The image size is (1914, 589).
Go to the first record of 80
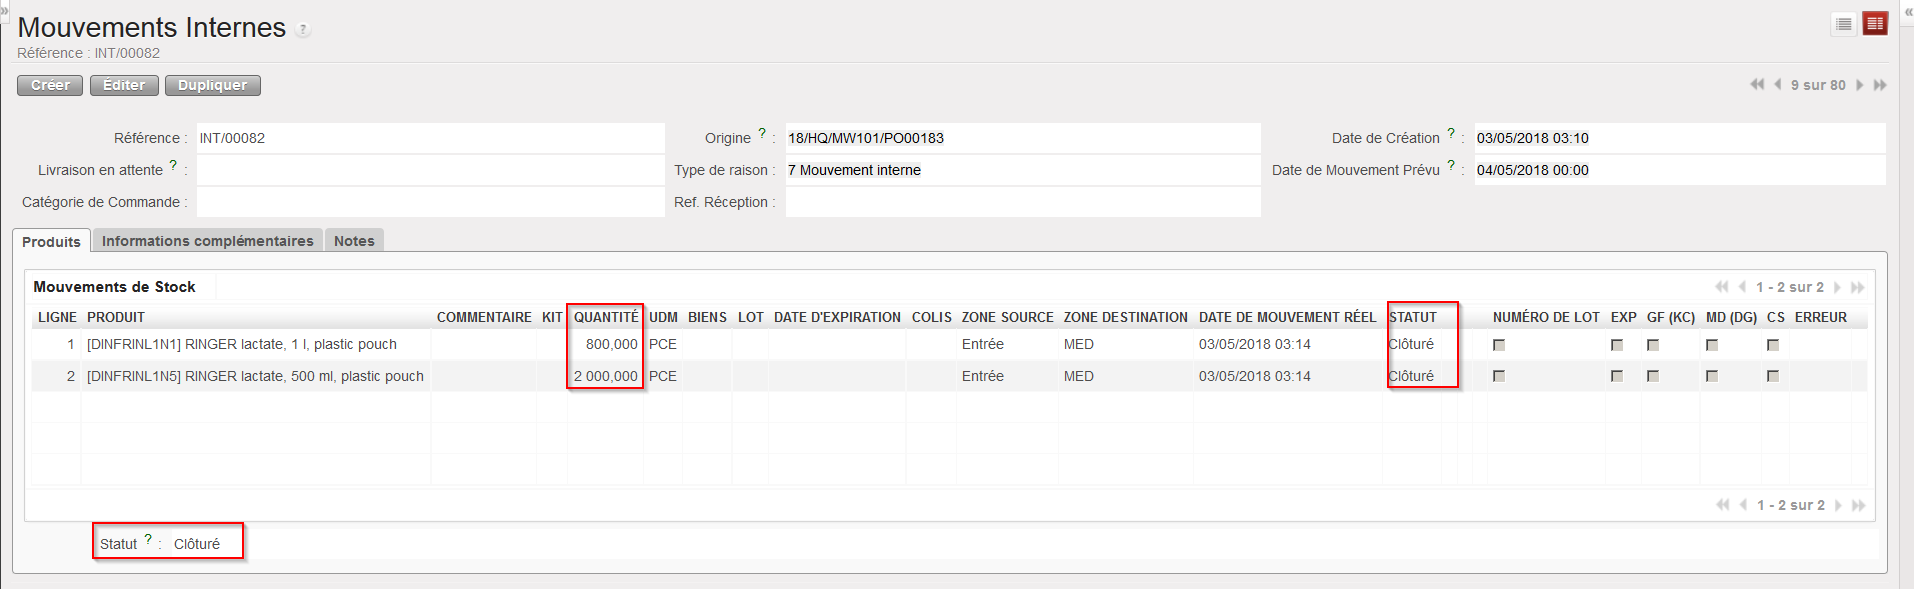click(x=1757, y=85)
